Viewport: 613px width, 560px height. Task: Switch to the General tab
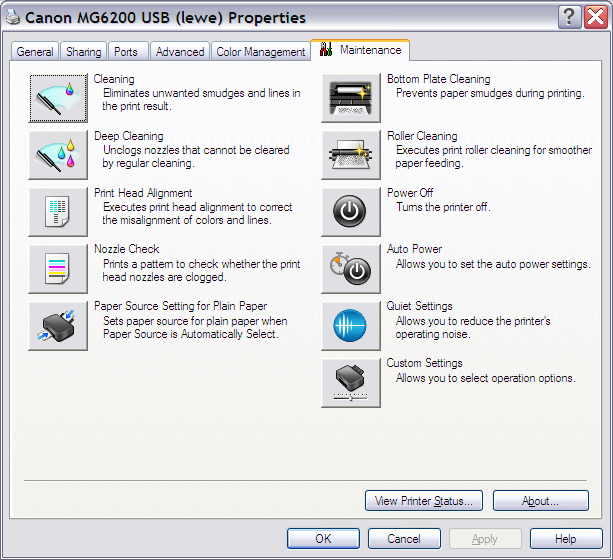[35, 52]
